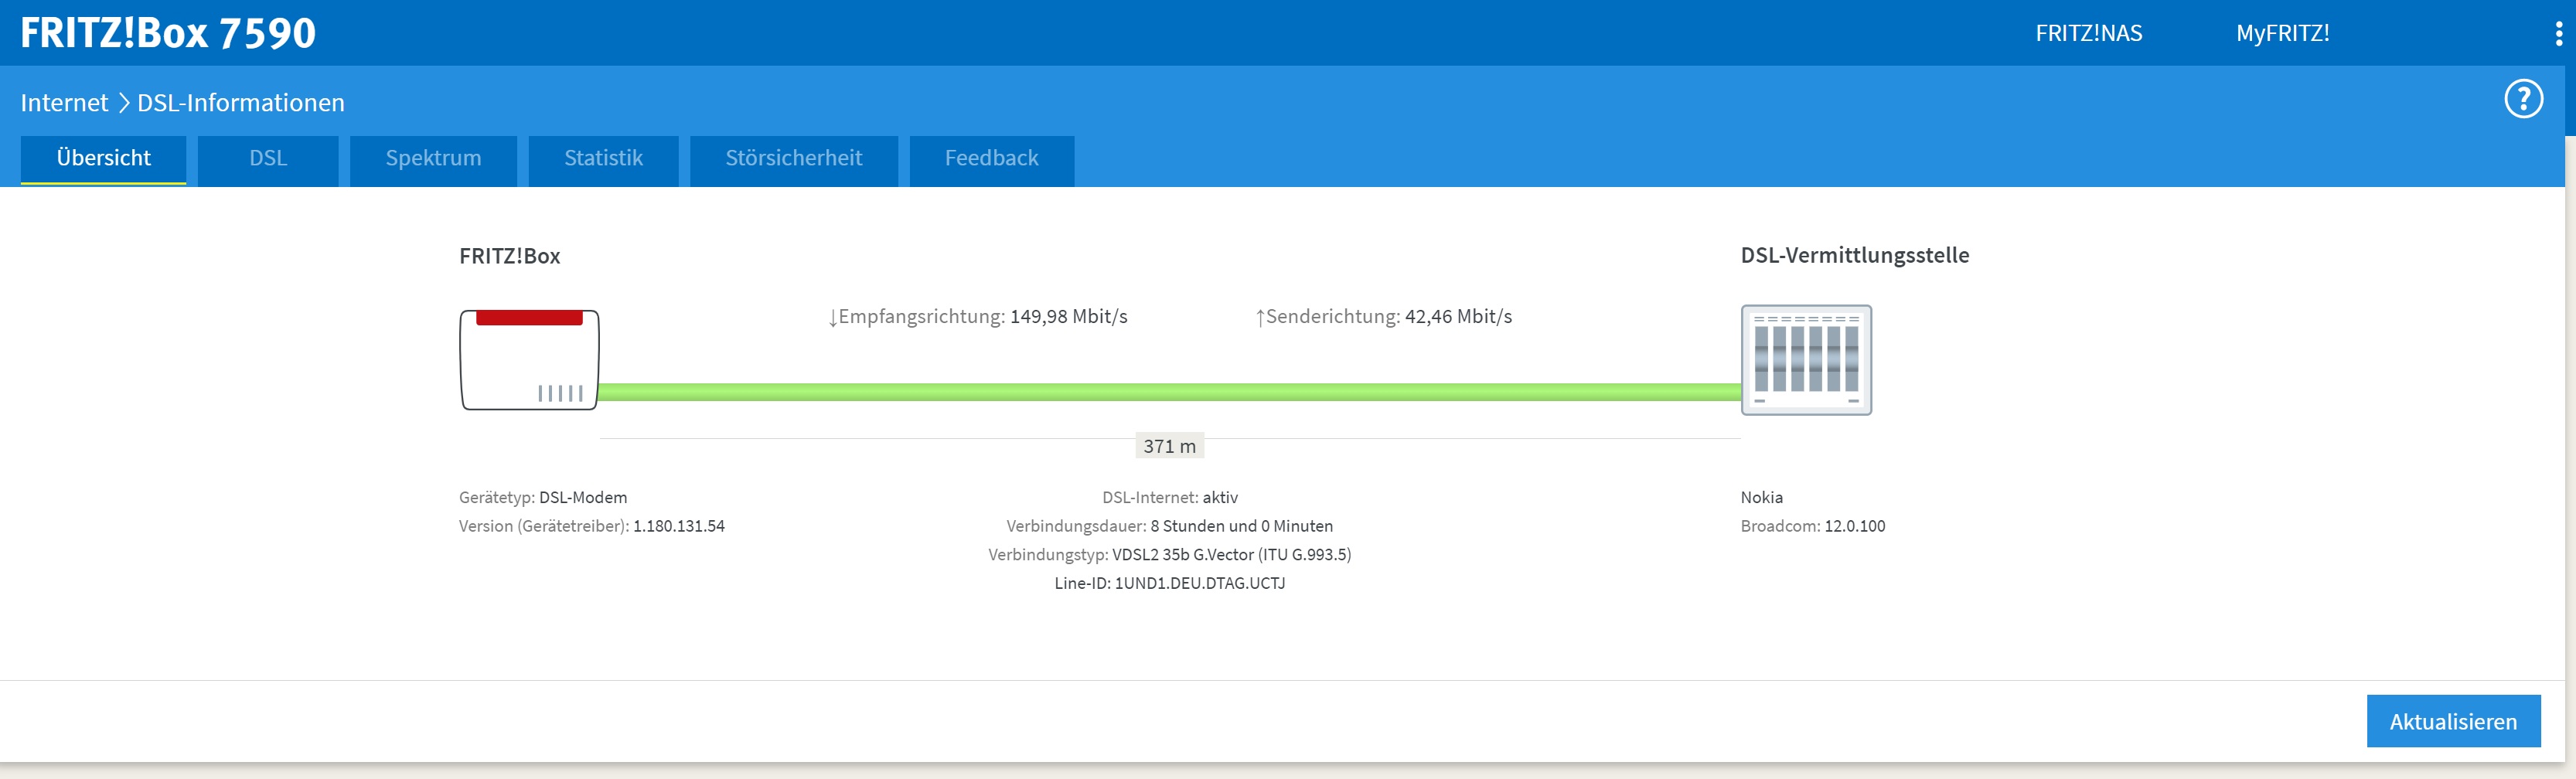Click the Nokia vendor label

pyautogui.click(x=1761, y=497)
